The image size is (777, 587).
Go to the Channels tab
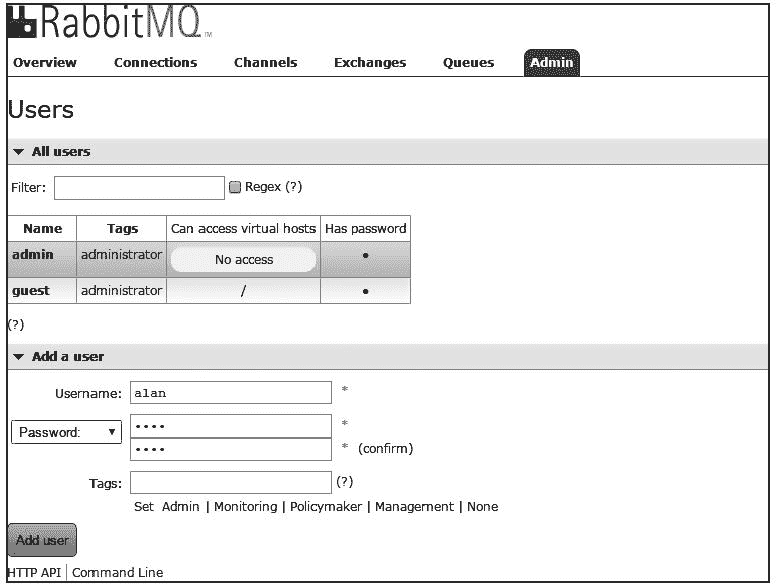265,63
